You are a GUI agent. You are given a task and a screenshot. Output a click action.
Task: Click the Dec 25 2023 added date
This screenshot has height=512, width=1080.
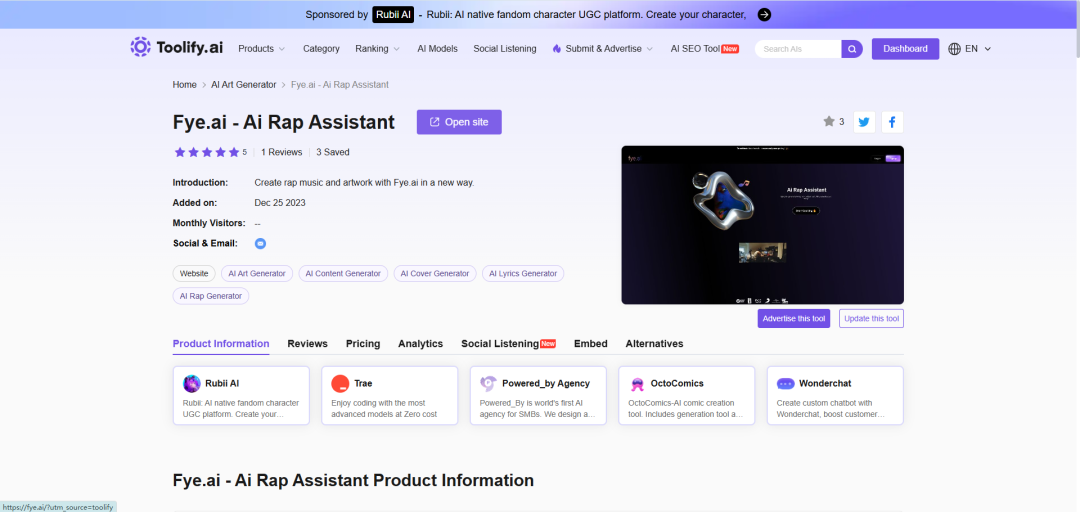point(280,203)
